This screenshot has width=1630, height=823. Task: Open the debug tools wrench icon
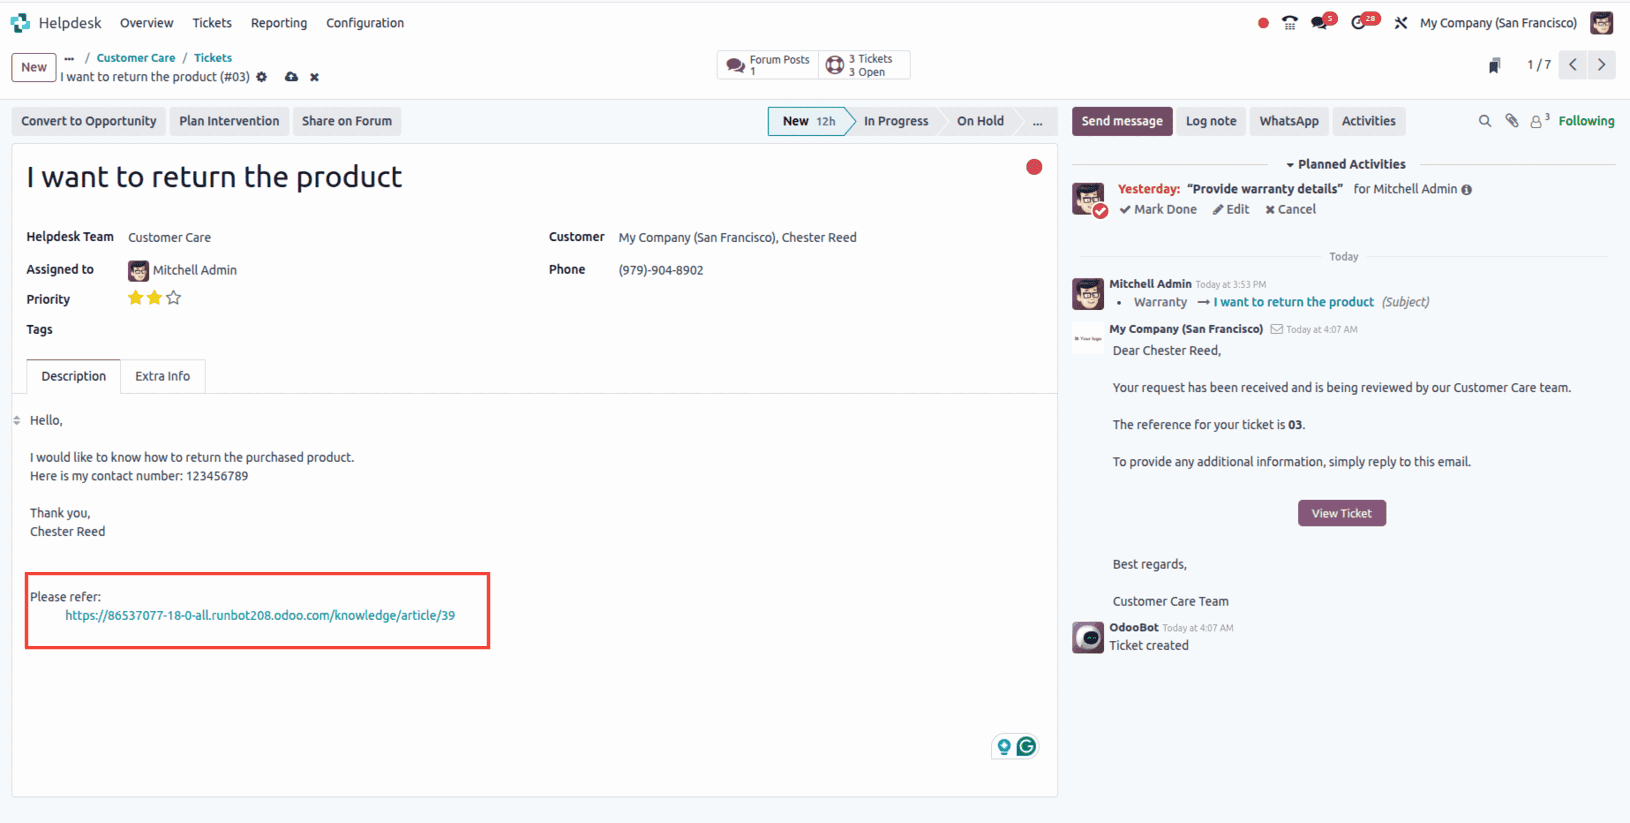tap(1401, 23)
